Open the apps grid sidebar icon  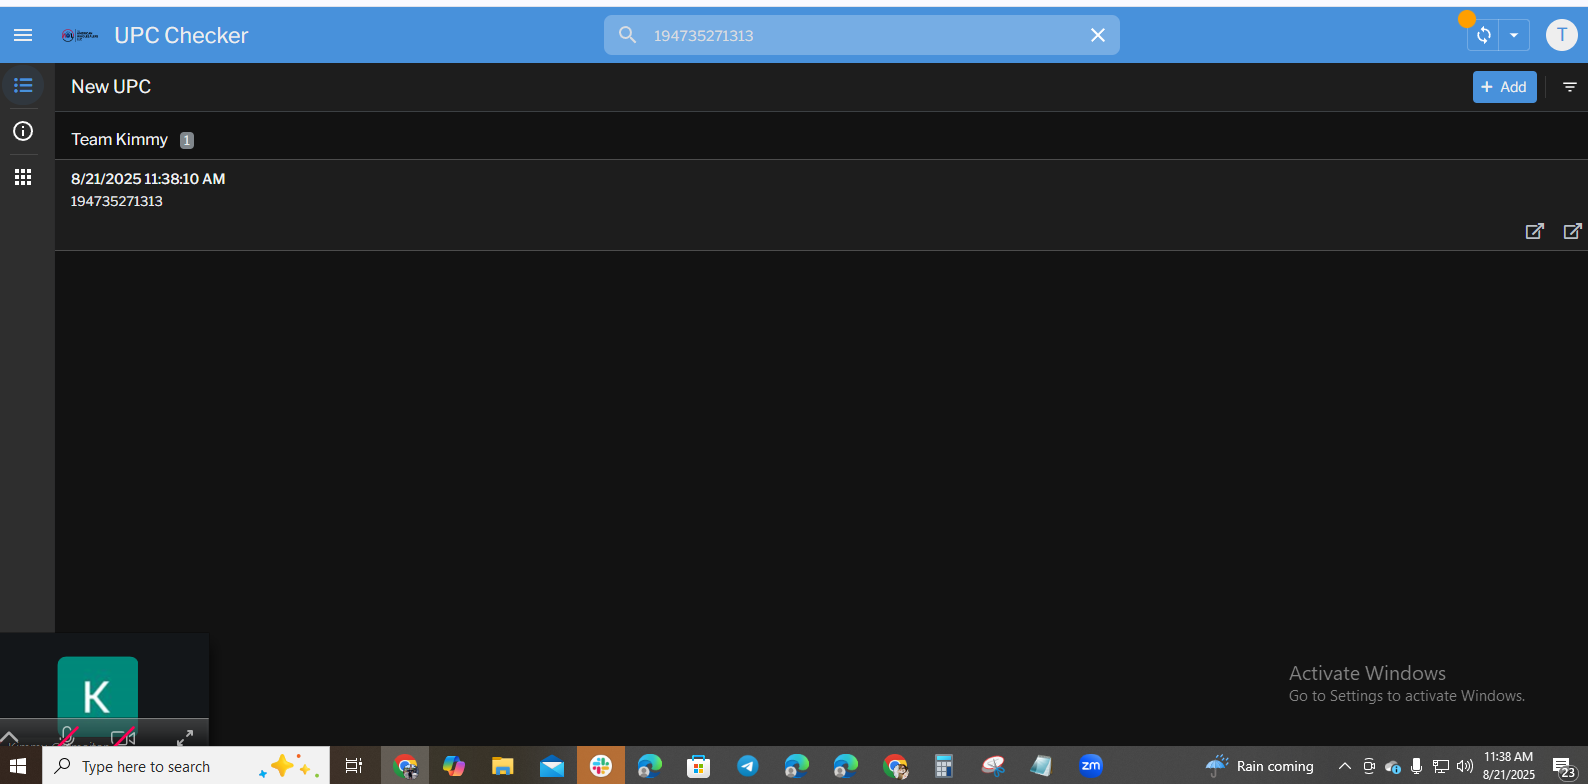click(x=23, y=177)
